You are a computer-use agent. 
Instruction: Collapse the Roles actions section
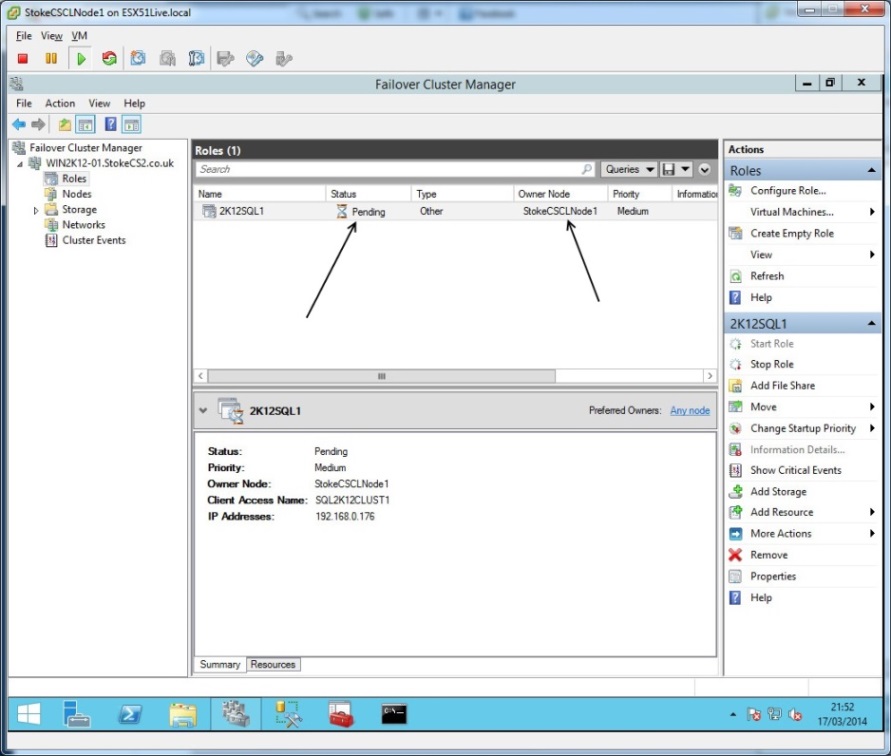(871, 171)
